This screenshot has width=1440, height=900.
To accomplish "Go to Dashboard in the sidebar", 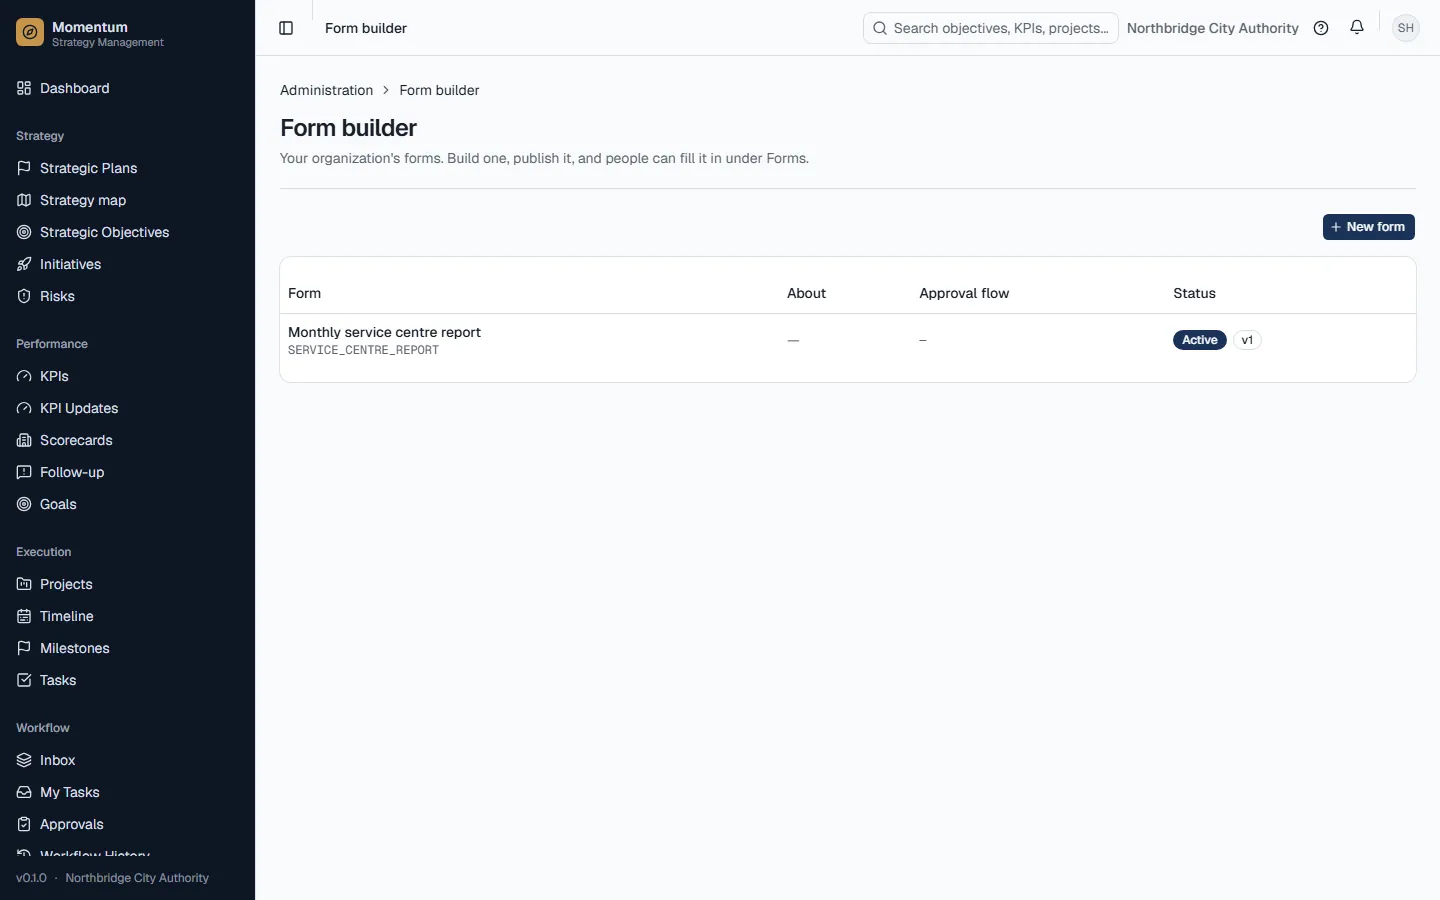I will (x=127, y=88).
